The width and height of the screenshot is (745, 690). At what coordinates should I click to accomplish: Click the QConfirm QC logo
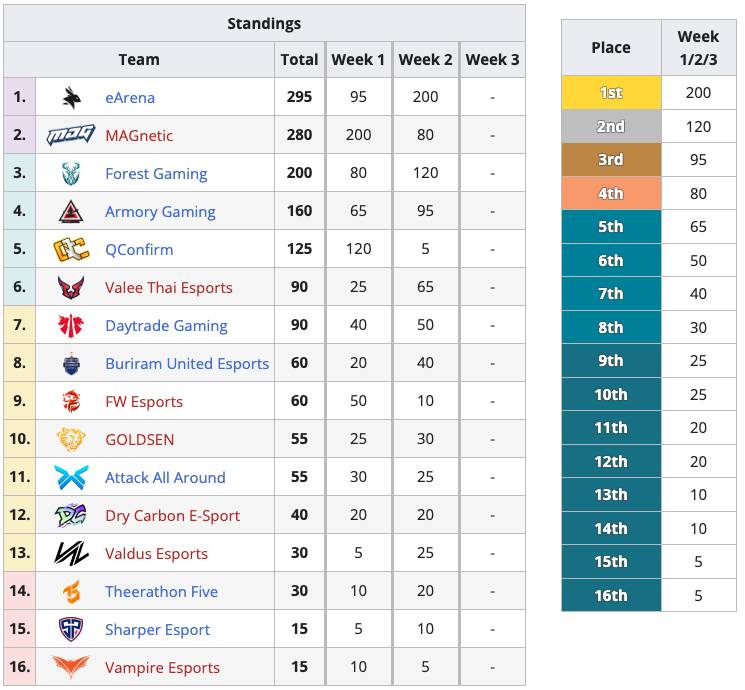[71, 249]
